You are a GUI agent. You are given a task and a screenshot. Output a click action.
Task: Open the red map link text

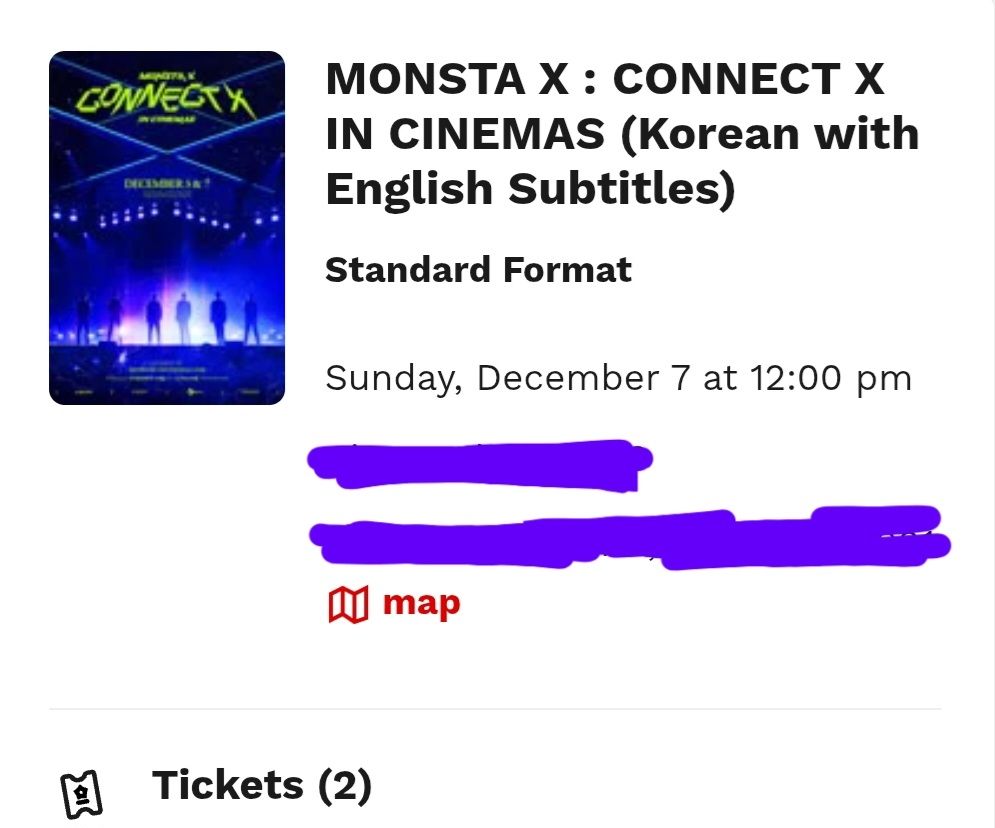pos(421,603)
